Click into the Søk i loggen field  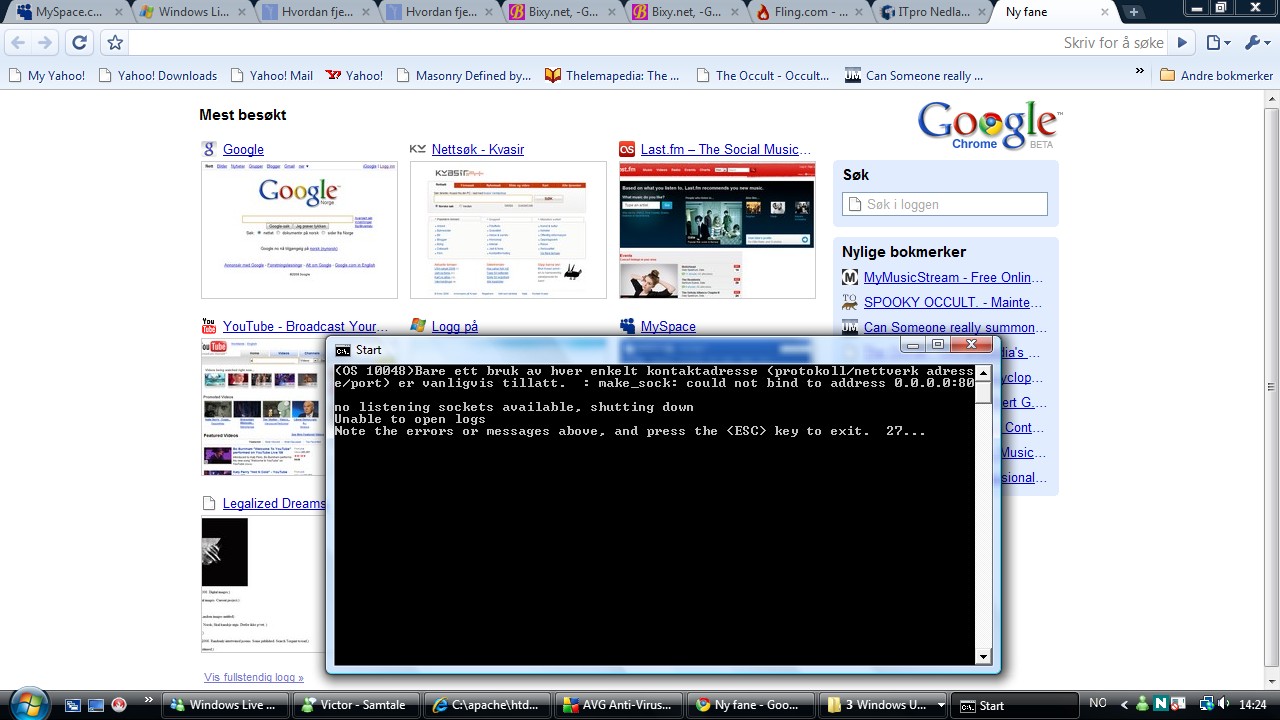[945, 204]
